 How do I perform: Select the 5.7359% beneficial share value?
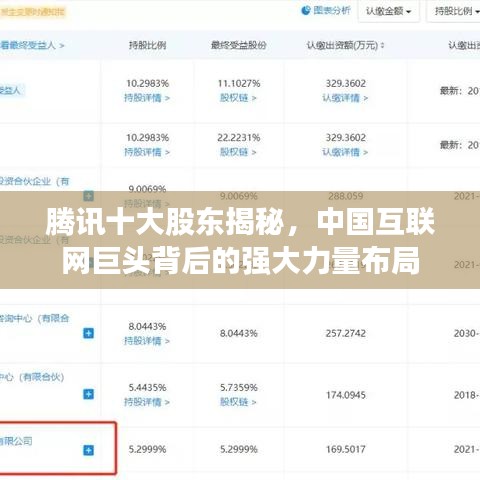(239, 388)
